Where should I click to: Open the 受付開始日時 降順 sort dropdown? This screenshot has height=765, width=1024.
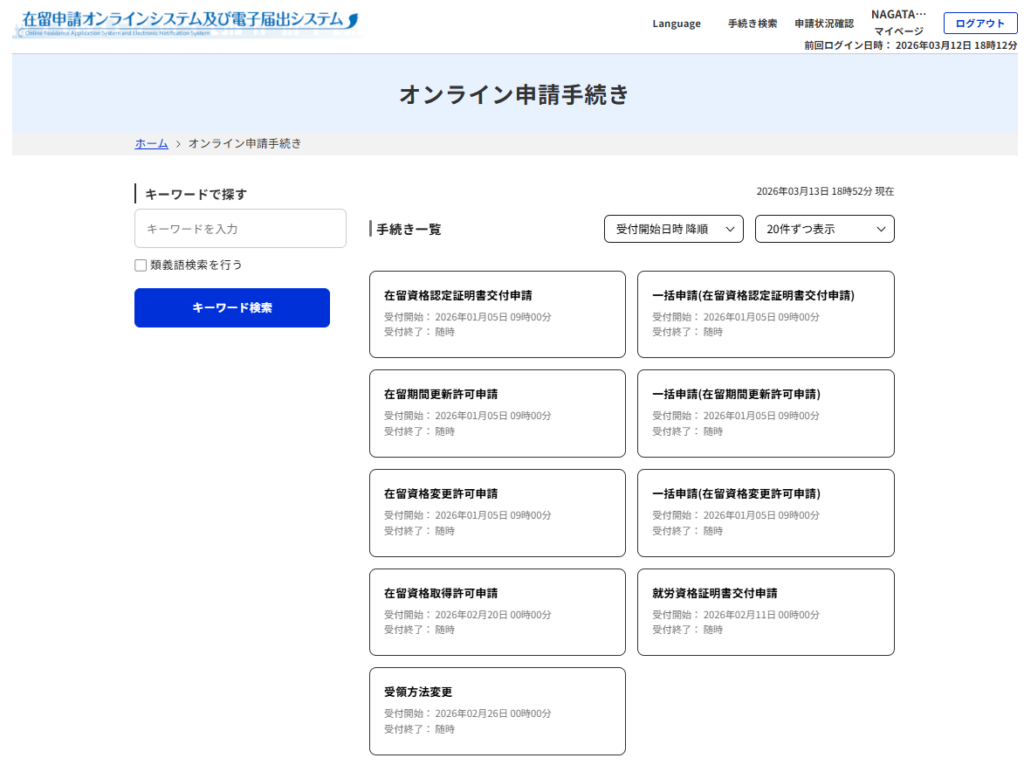(673, 229)
